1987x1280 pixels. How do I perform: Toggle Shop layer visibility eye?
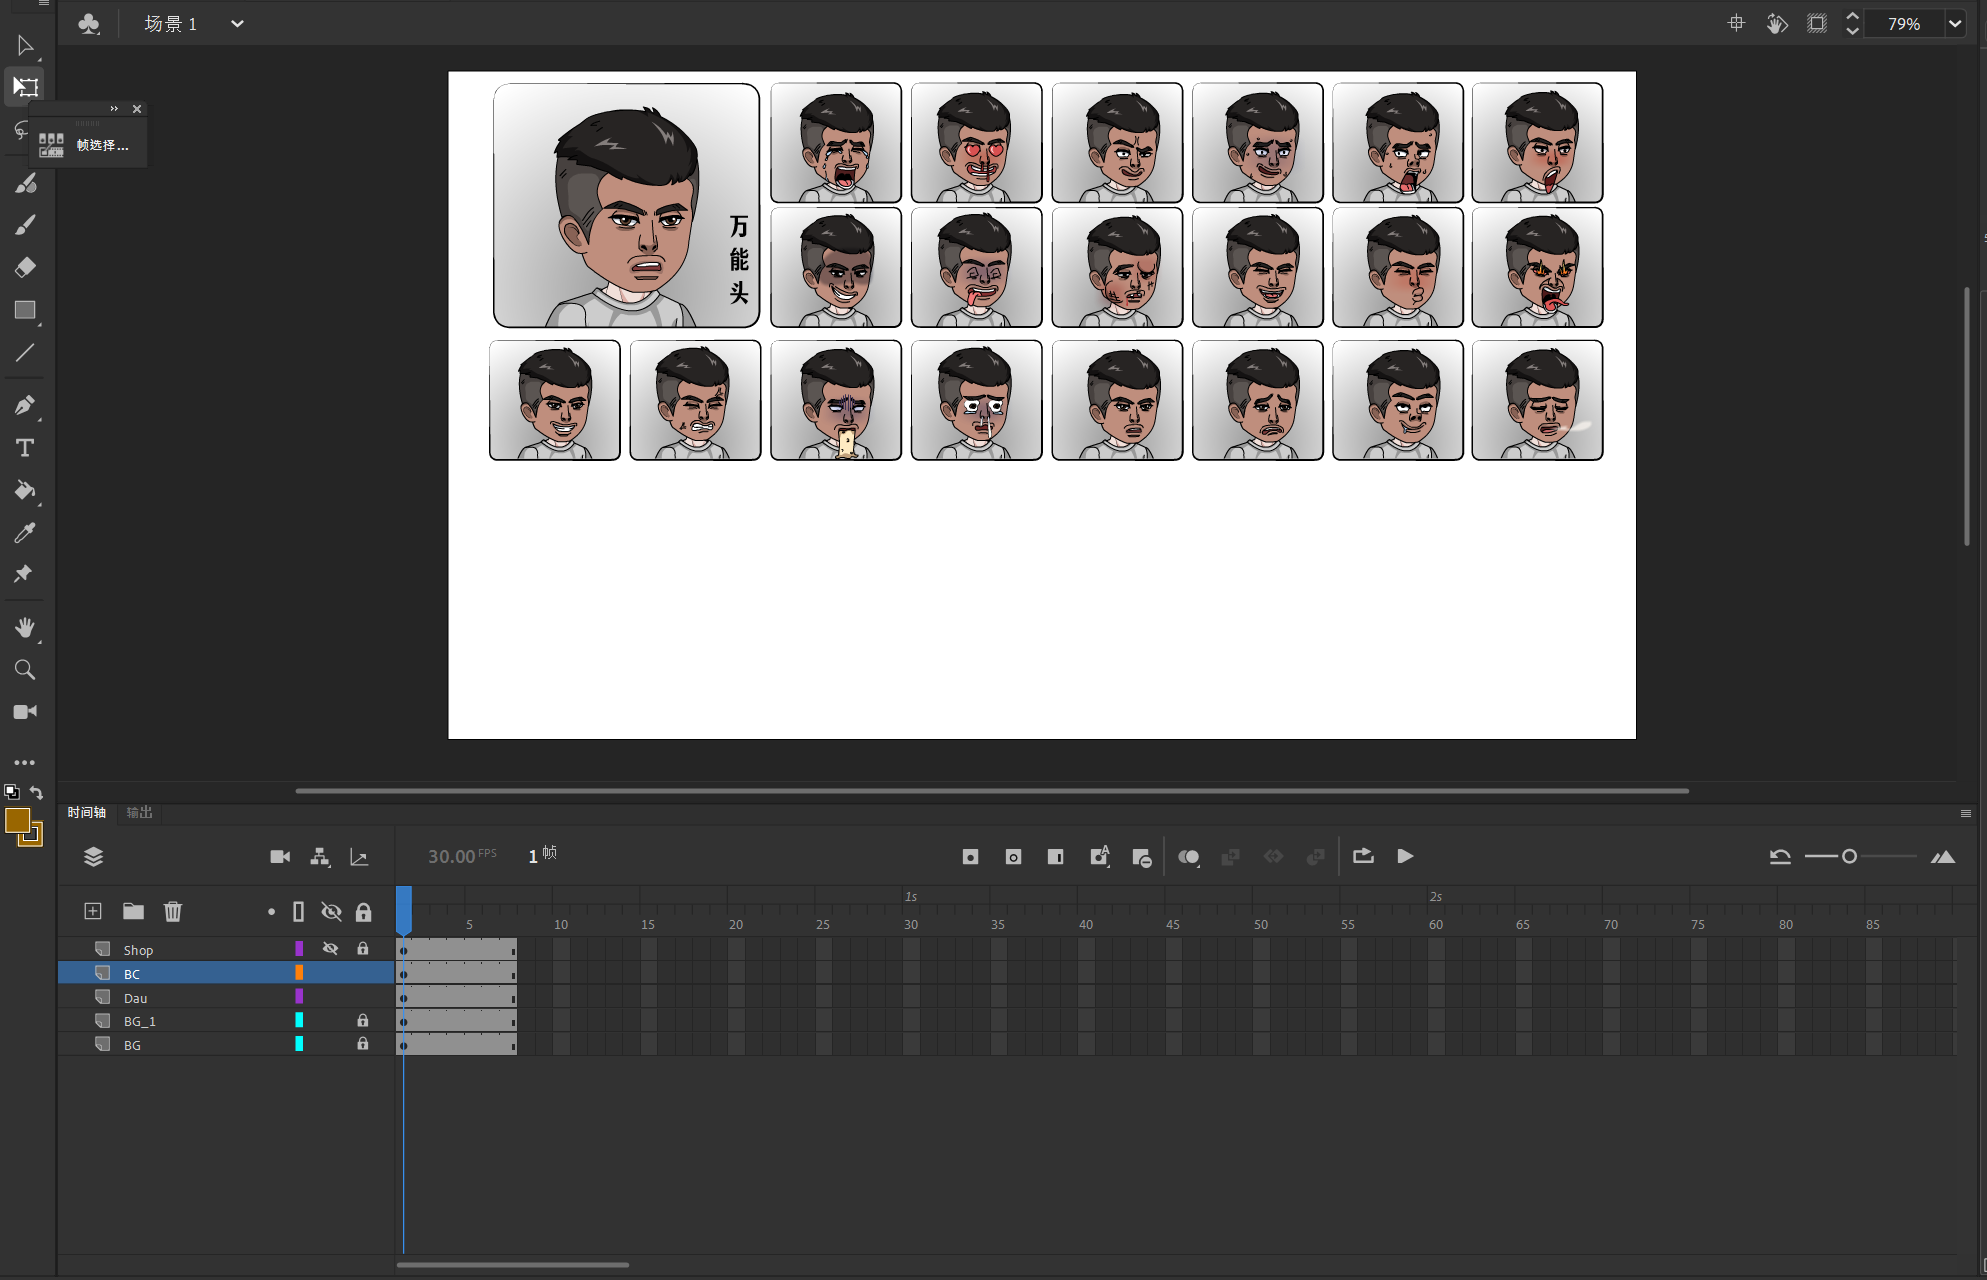(x=330, y=948)
